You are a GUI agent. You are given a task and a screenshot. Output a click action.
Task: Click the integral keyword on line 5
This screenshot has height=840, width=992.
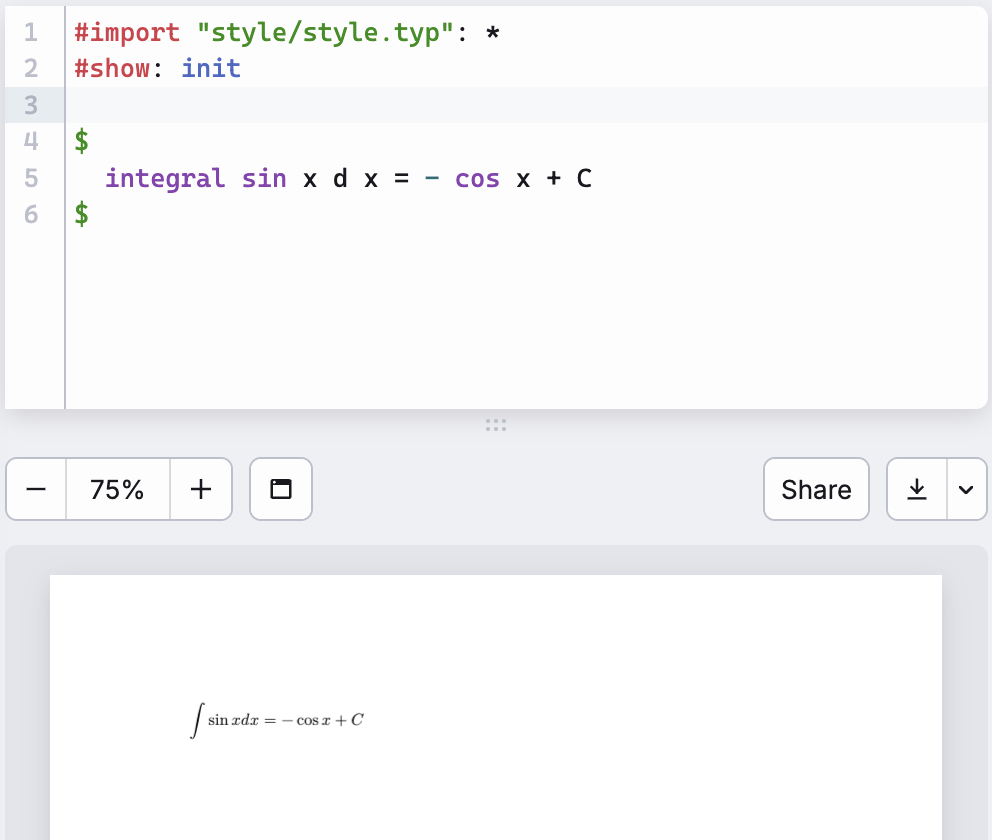[165, 178]
